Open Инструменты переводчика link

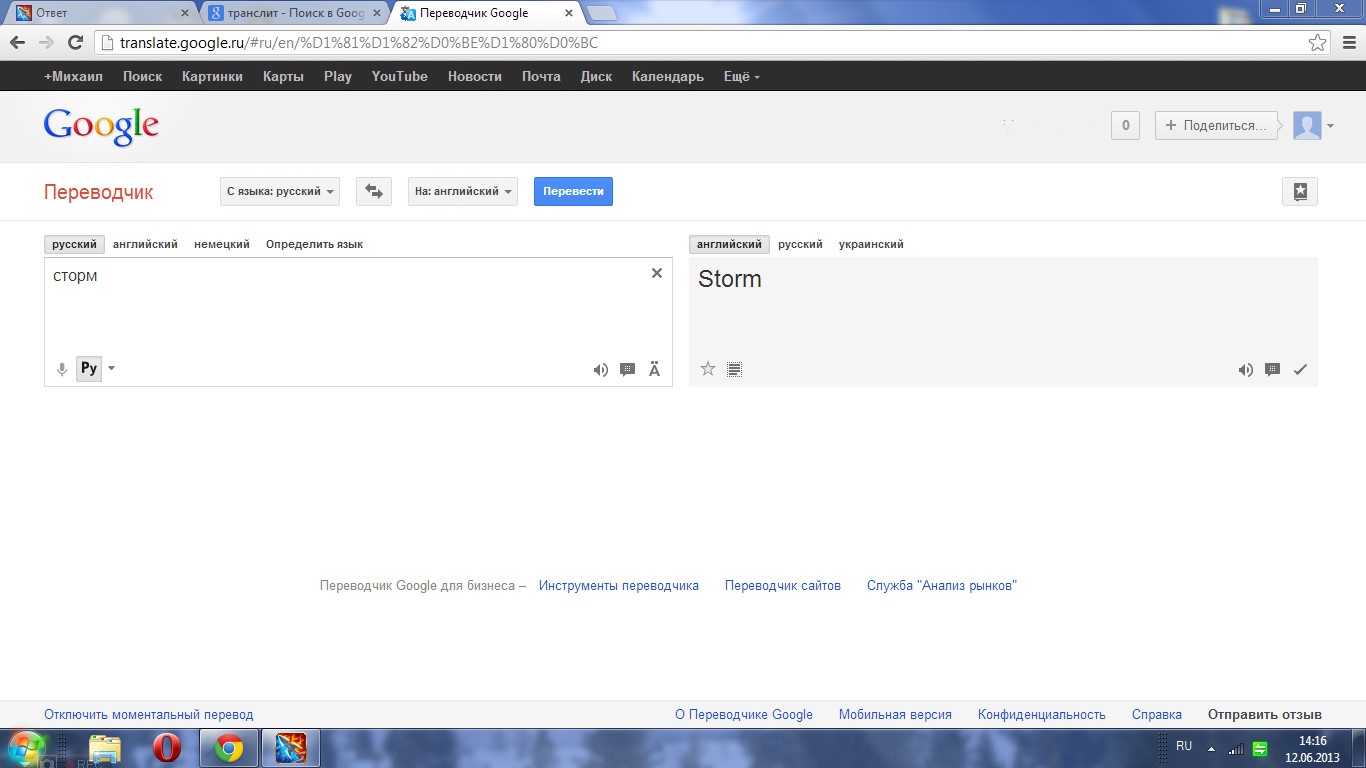coord(619,586)
